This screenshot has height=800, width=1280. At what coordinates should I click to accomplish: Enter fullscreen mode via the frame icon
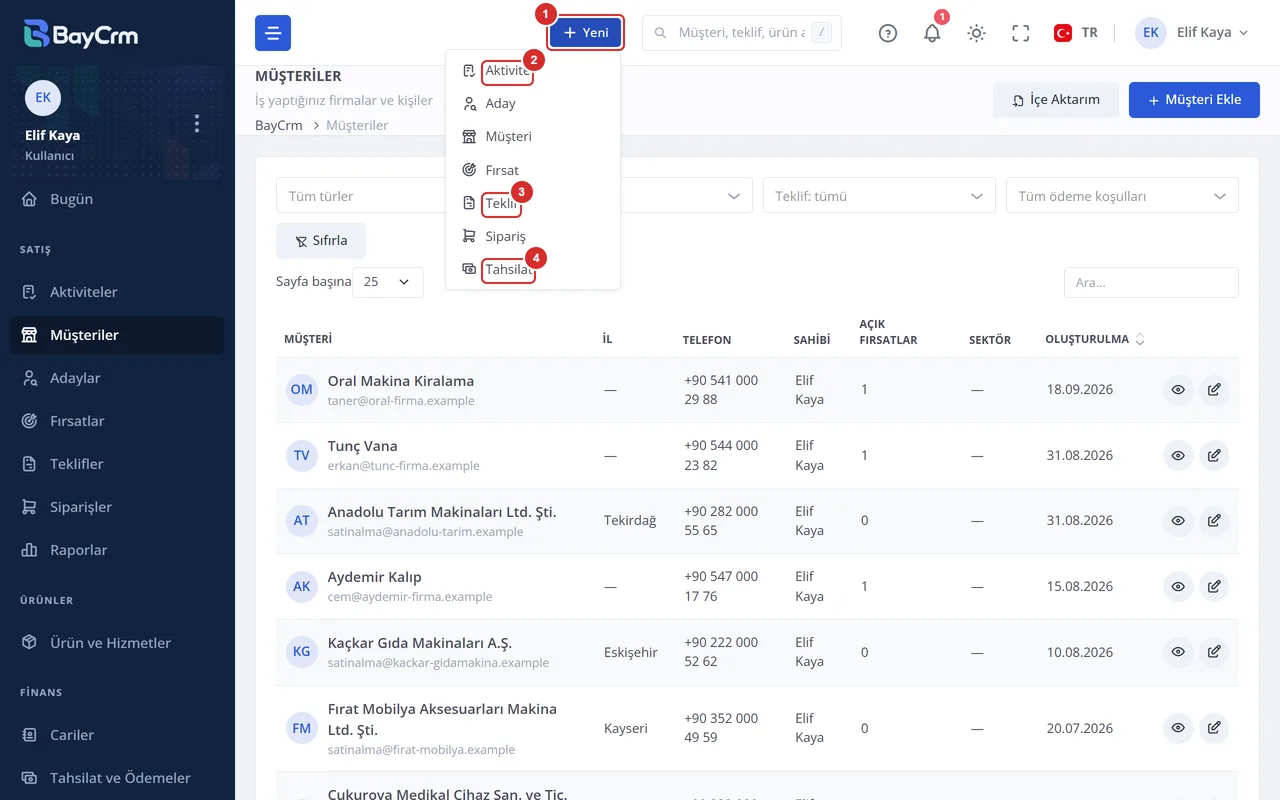click(1021, 33)
